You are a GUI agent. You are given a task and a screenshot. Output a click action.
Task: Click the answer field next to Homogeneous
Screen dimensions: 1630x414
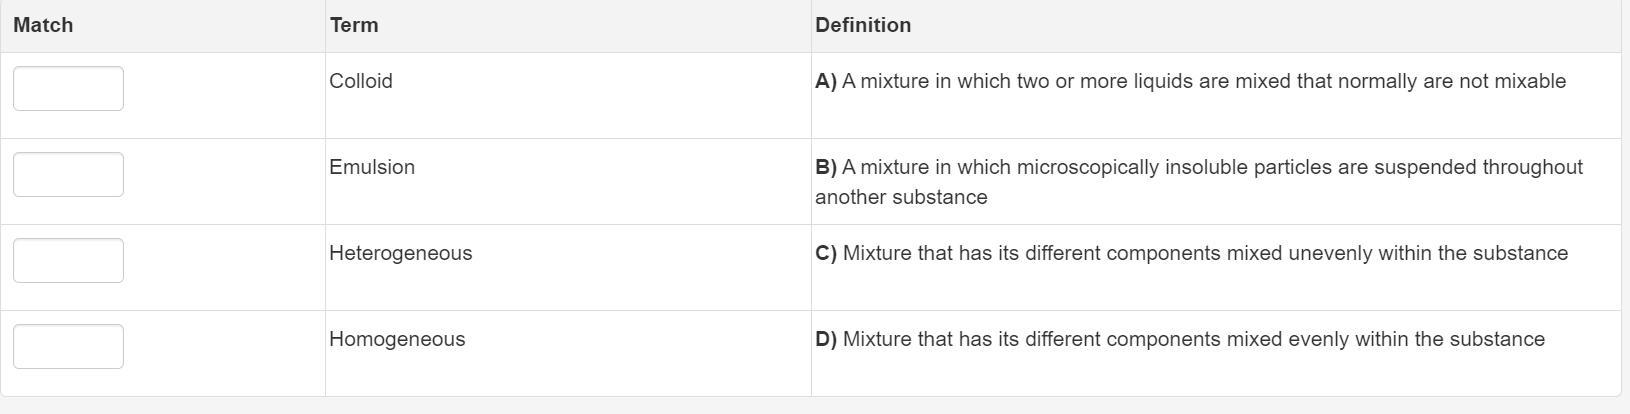tap(68, 347)
